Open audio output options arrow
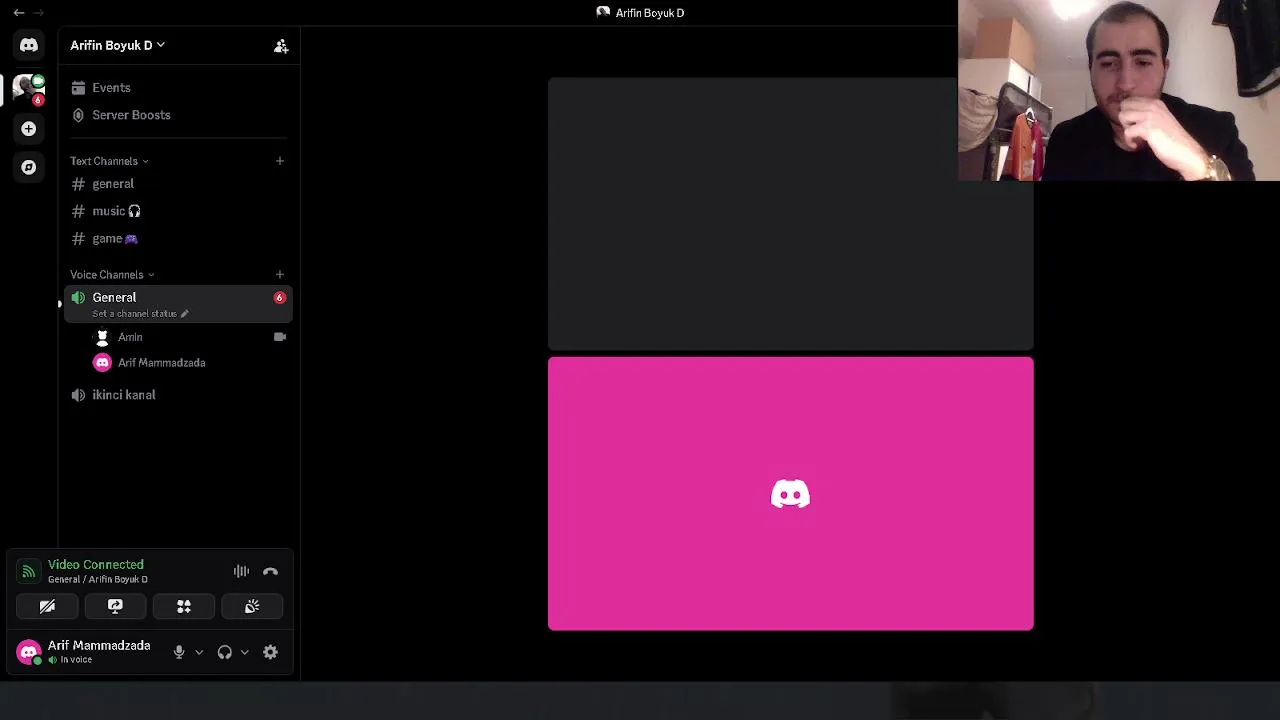Screen dimensions: 1280x720 [x=244, y=652]
